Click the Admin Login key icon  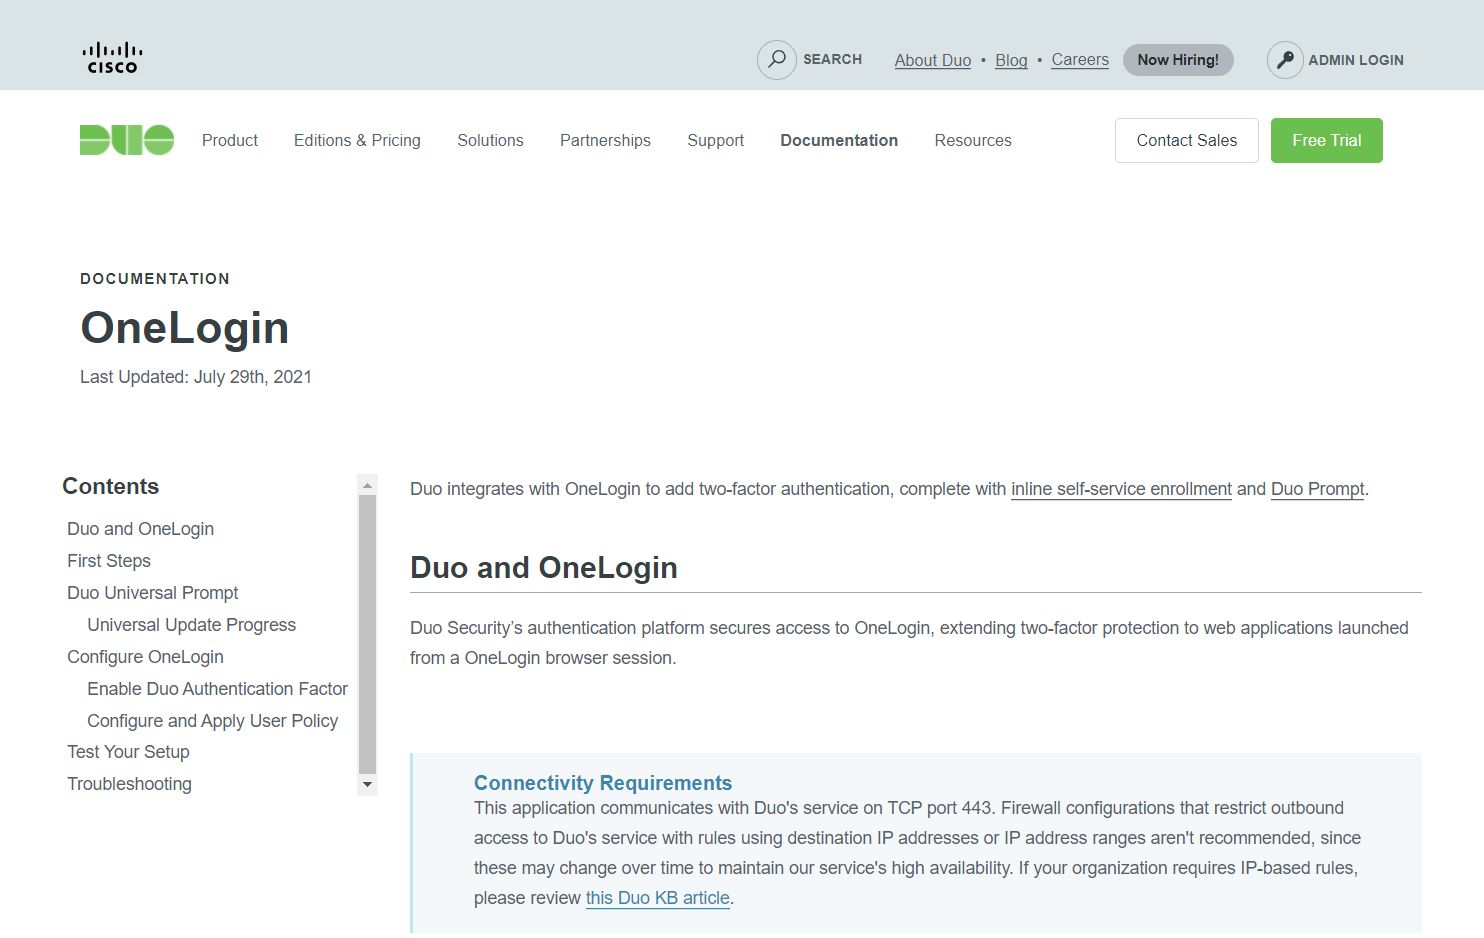[x=1285, y=60]
